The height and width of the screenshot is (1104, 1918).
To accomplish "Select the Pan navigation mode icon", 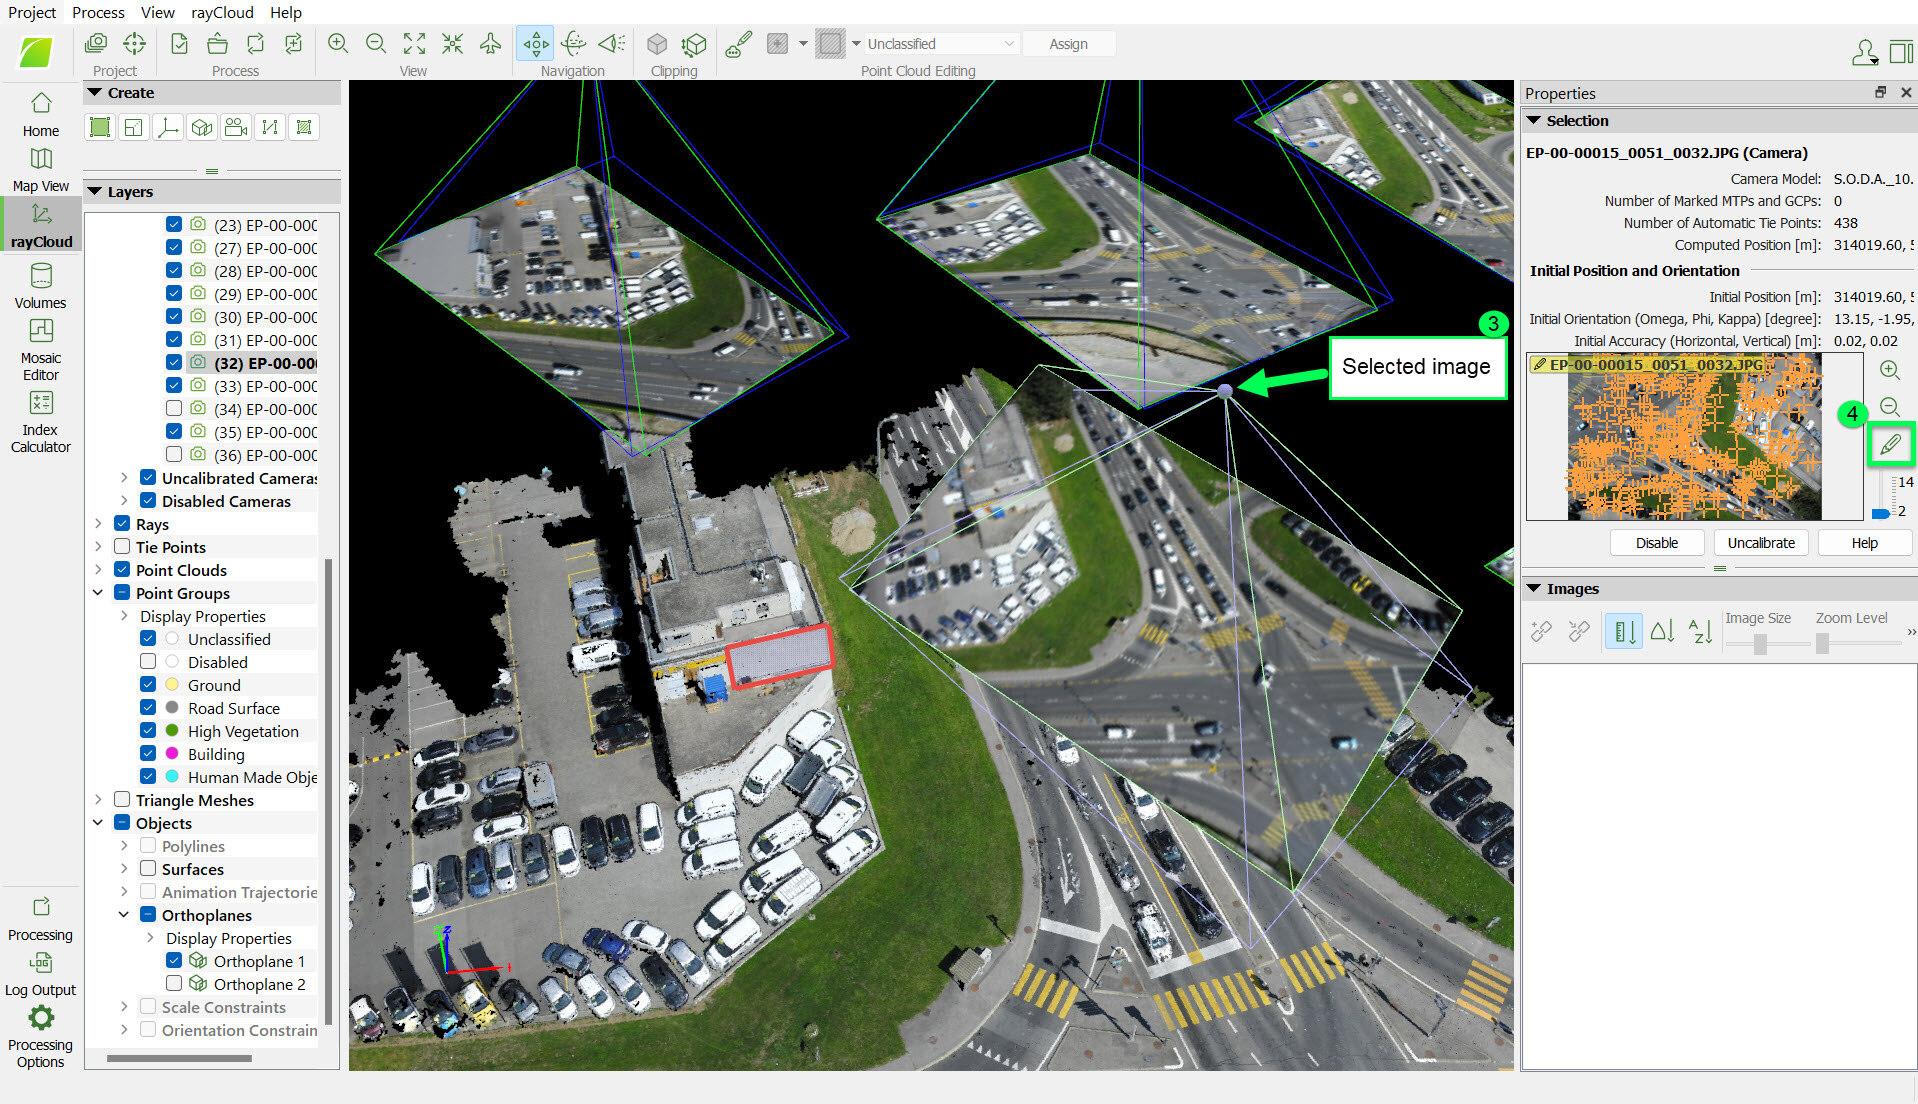I will [535, 44].
